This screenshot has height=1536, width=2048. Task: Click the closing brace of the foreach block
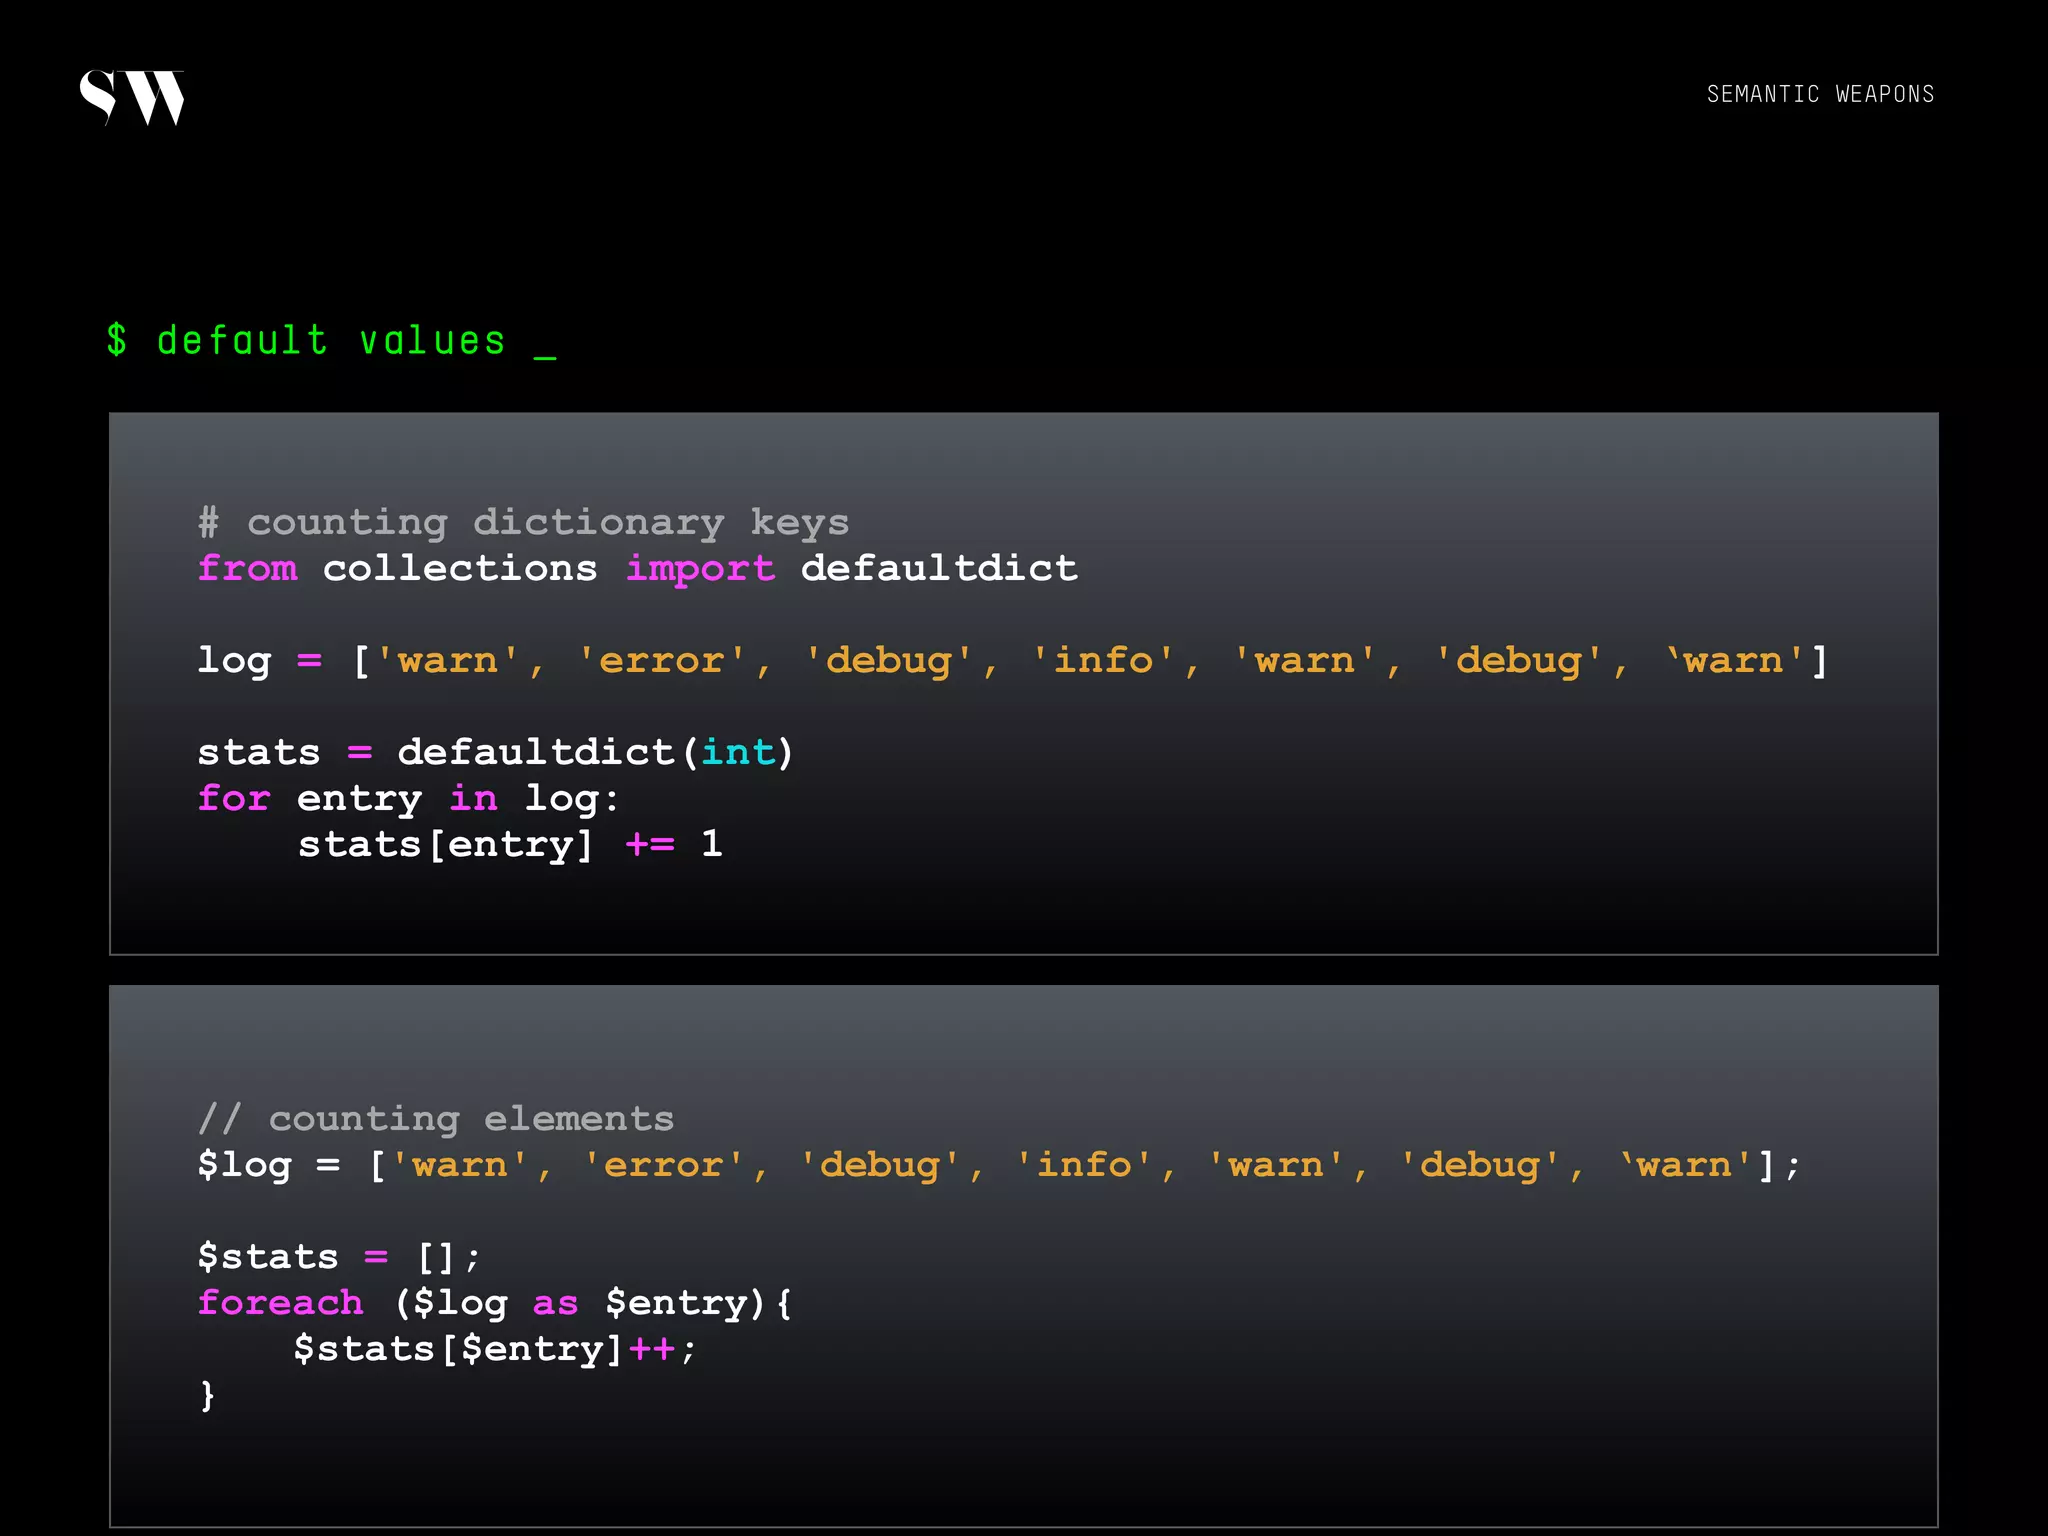(x=207, y=1395)
